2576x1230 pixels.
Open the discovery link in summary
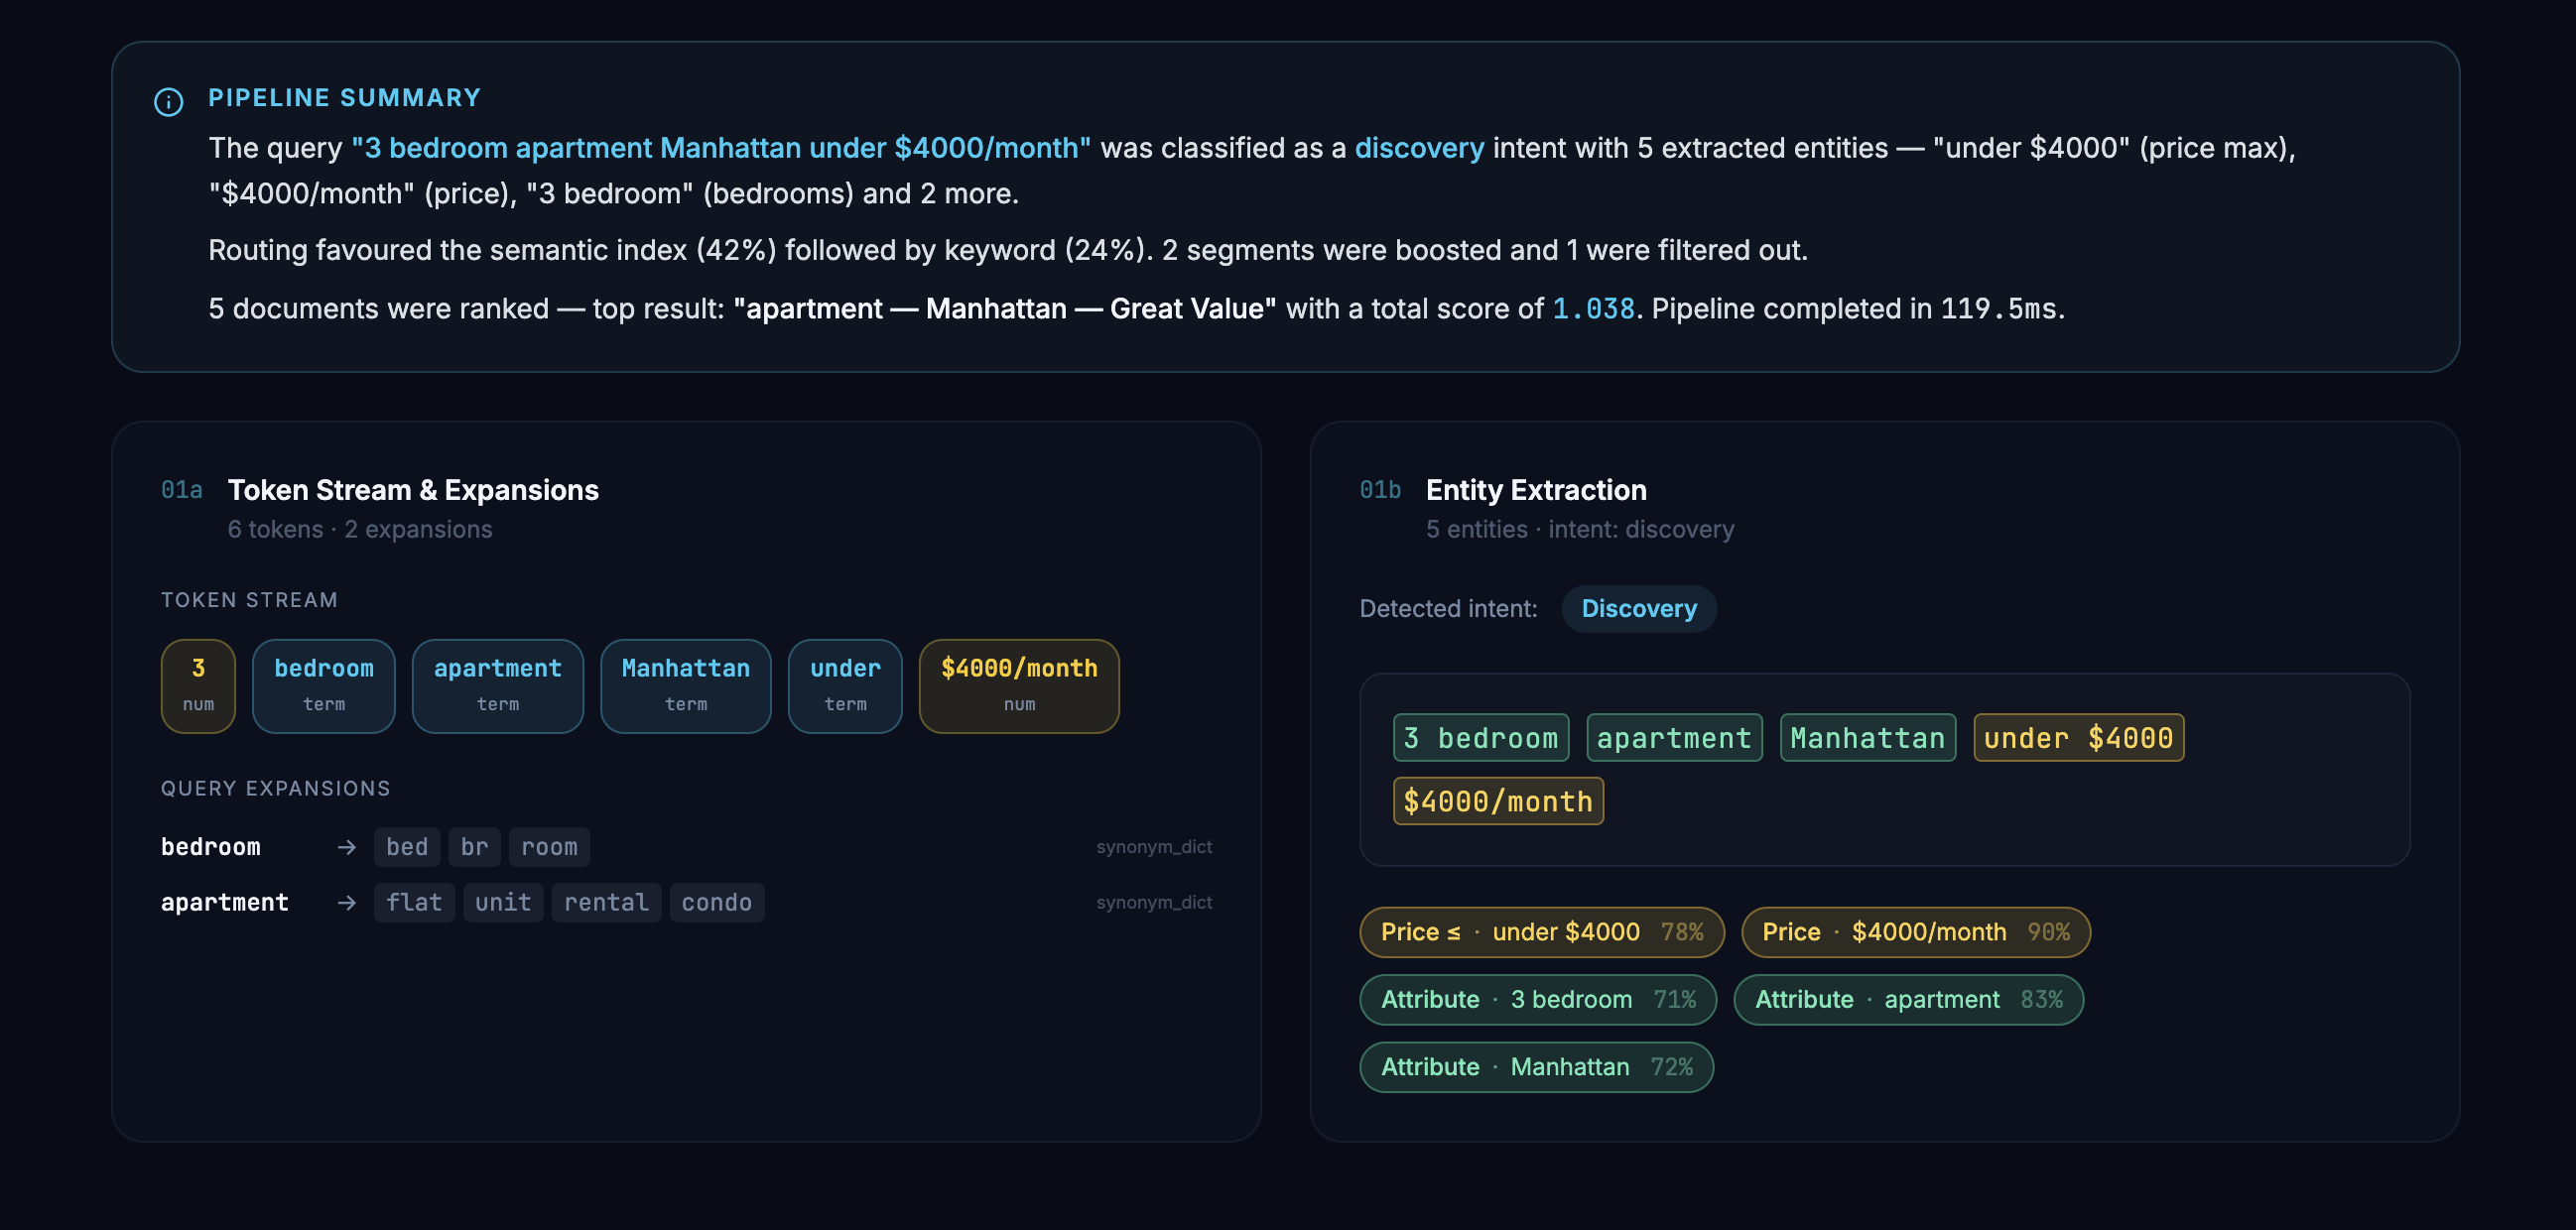click(1418, 148)
